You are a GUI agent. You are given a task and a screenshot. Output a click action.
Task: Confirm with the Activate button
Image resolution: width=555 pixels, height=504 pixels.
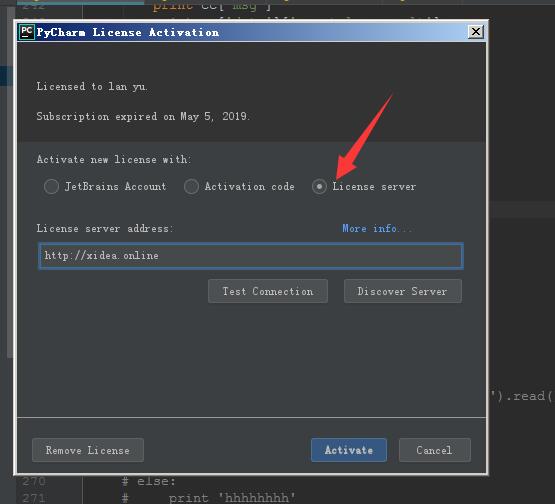(x=349, y=450)
